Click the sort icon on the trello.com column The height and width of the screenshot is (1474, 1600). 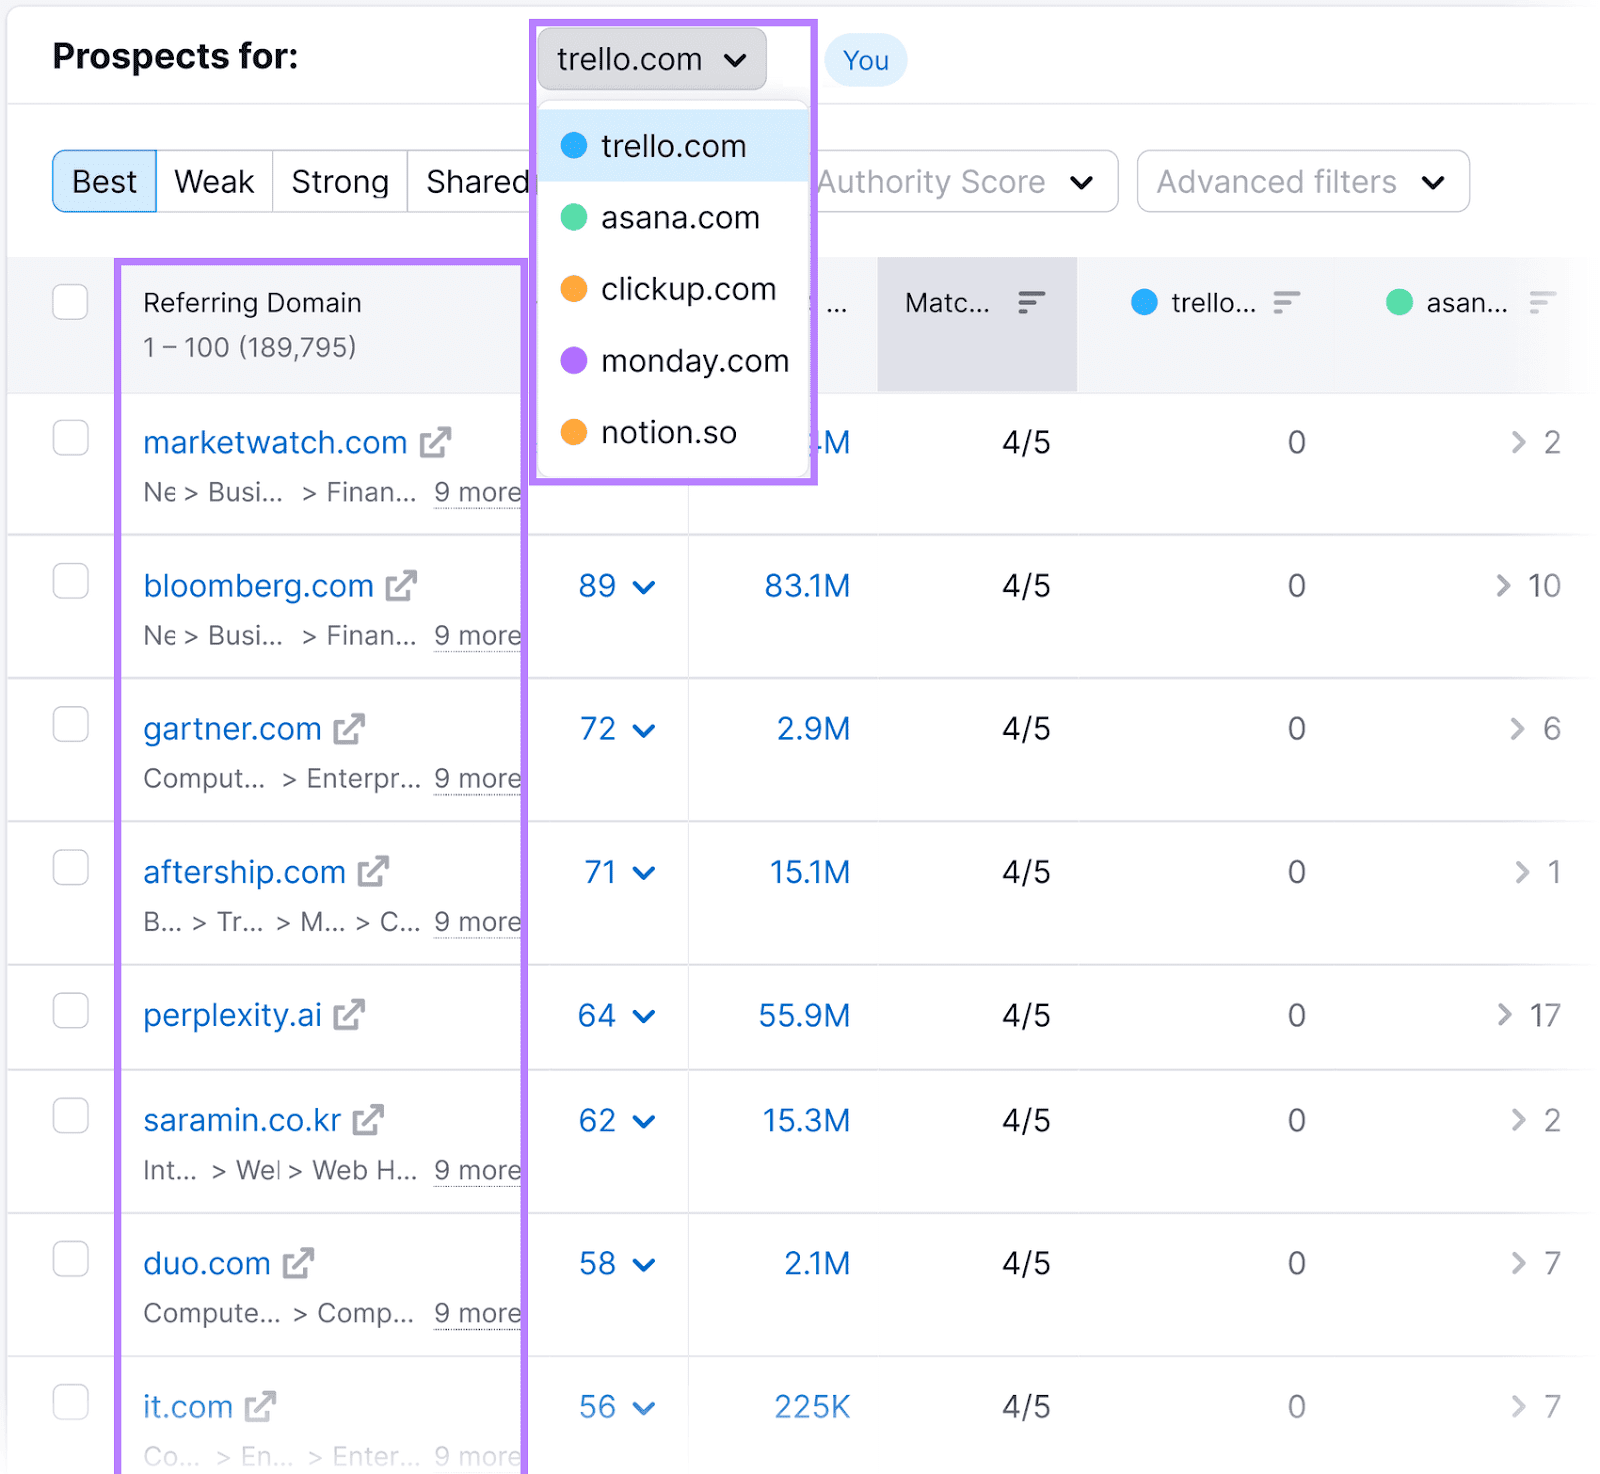(x=1288, y=302)
